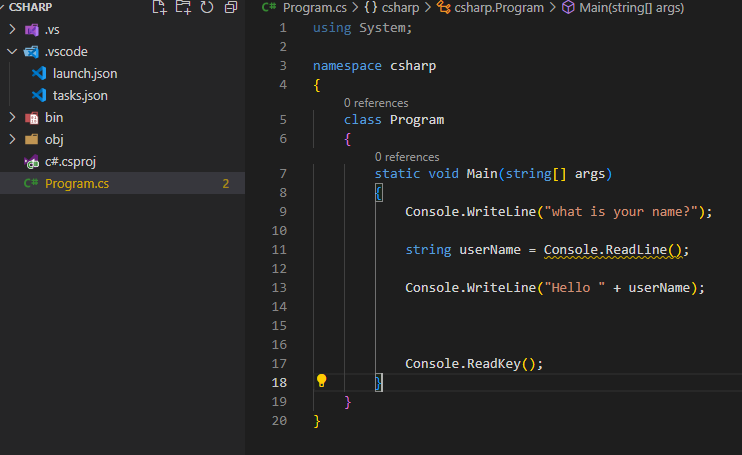Click csharp.Program breadcrumb item
The height and width of the screenshot is (455, 742).
tap(499, 8)
